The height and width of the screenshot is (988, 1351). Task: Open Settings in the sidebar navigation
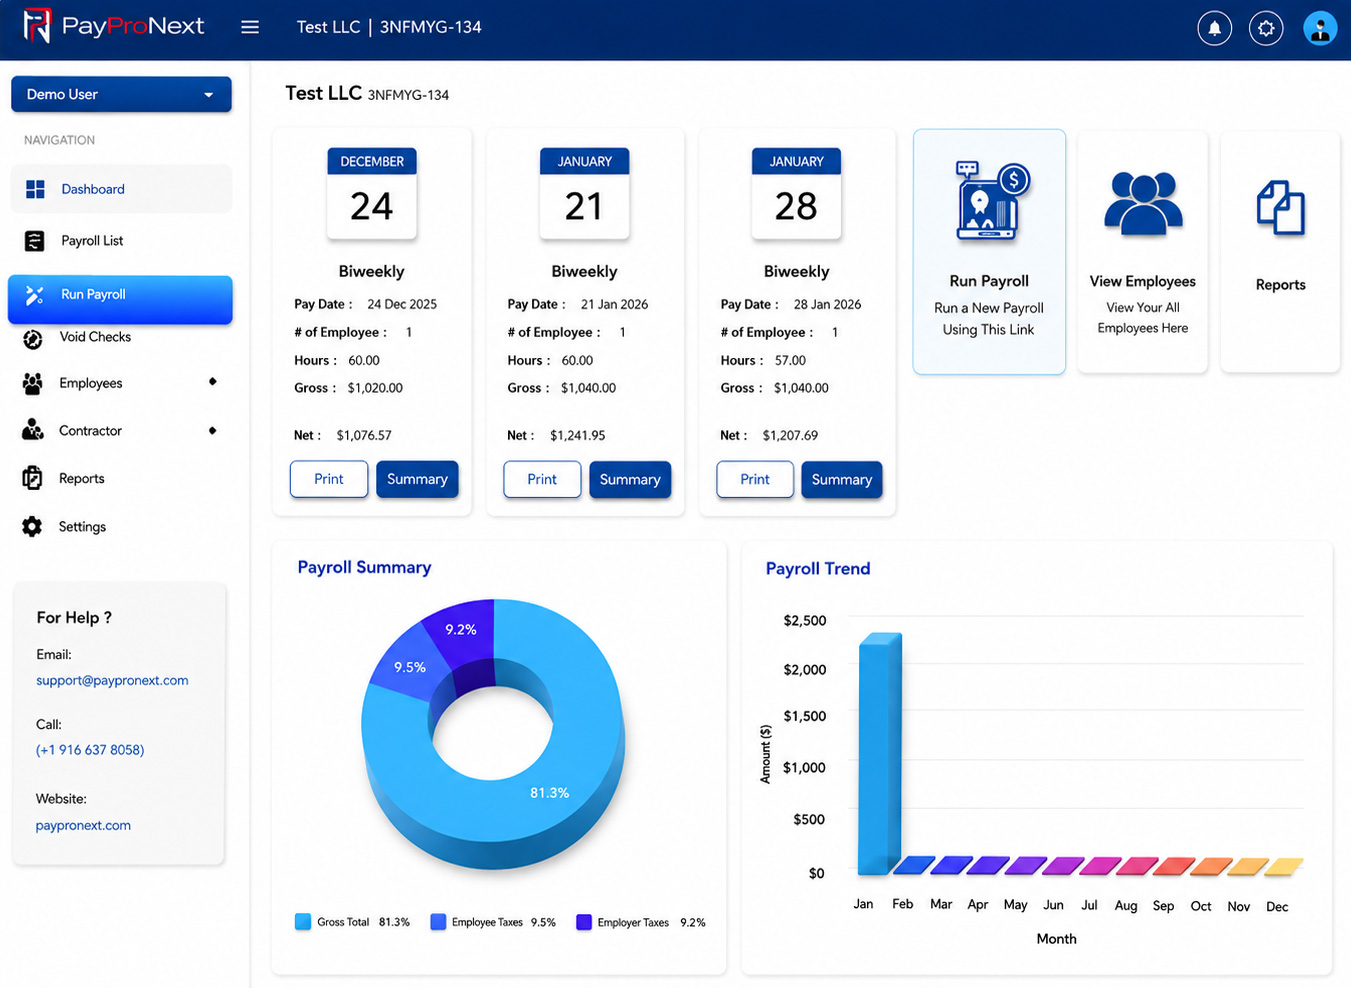tap(82, 527)
